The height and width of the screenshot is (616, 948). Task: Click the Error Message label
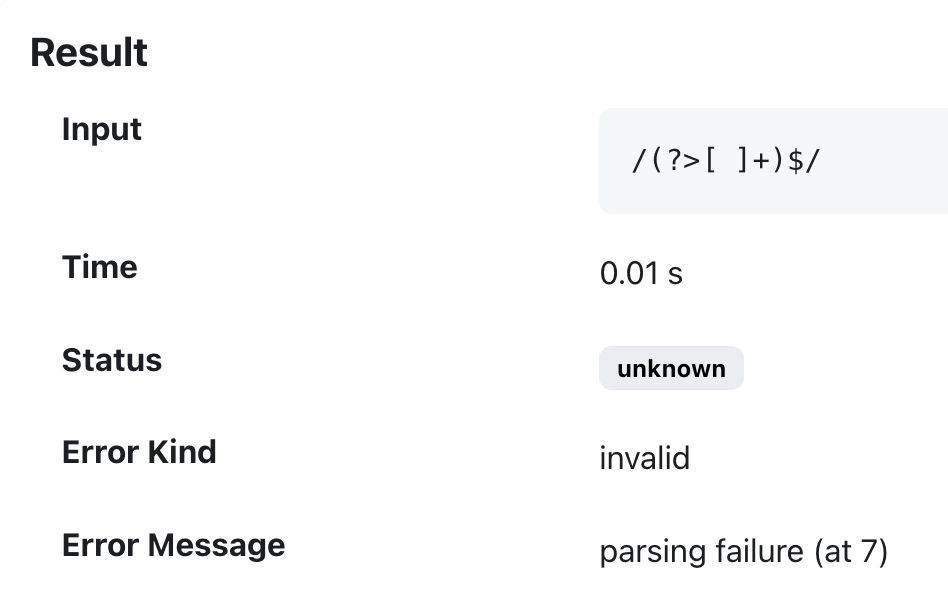173,545
